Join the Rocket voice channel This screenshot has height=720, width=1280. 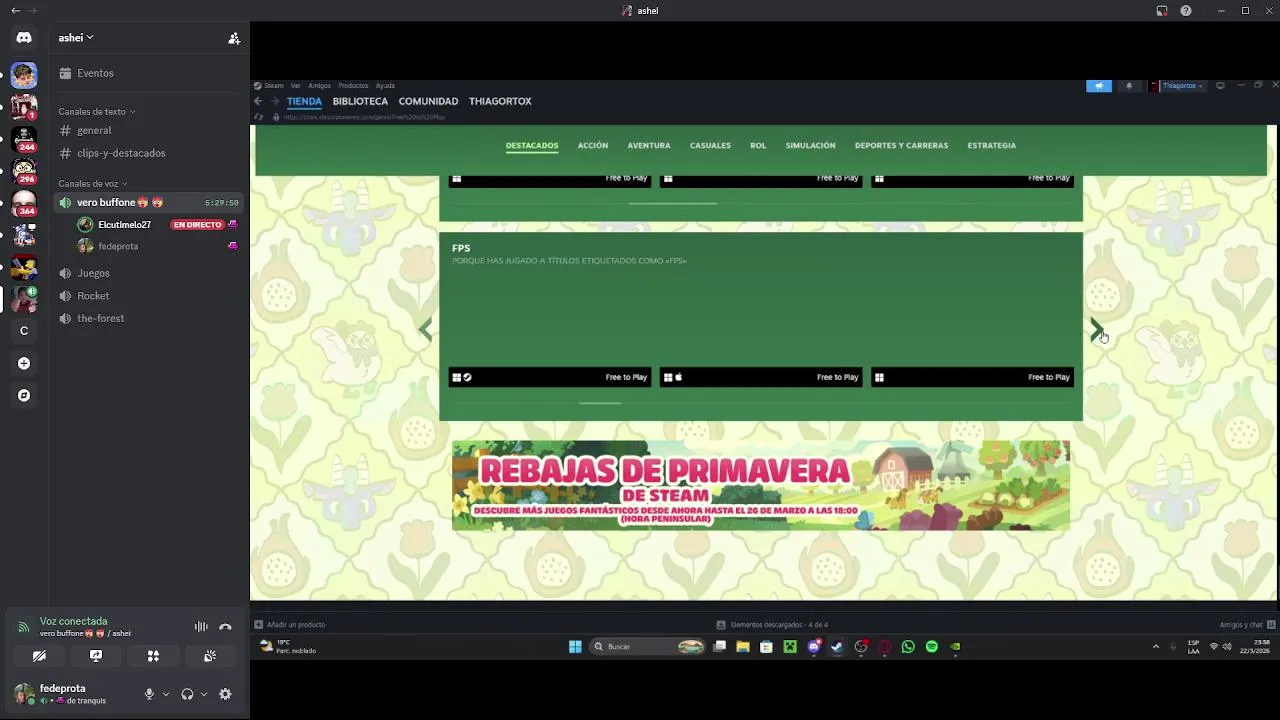(148, 296)
